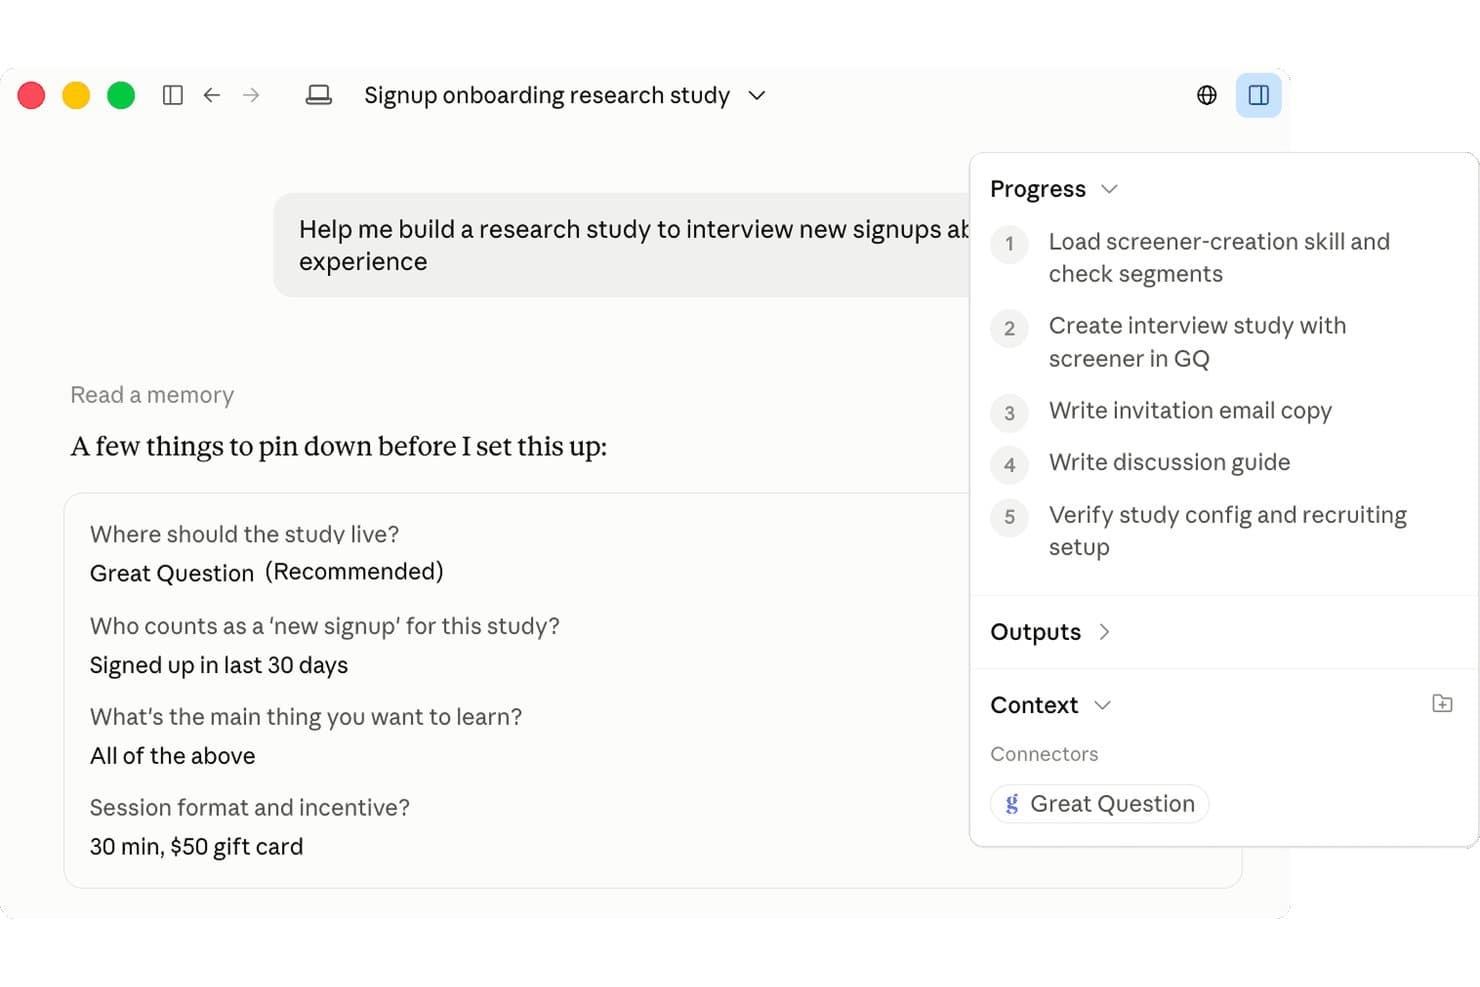Collapse the Progress section chevron
The image size is (1480, 987).
1109,189
